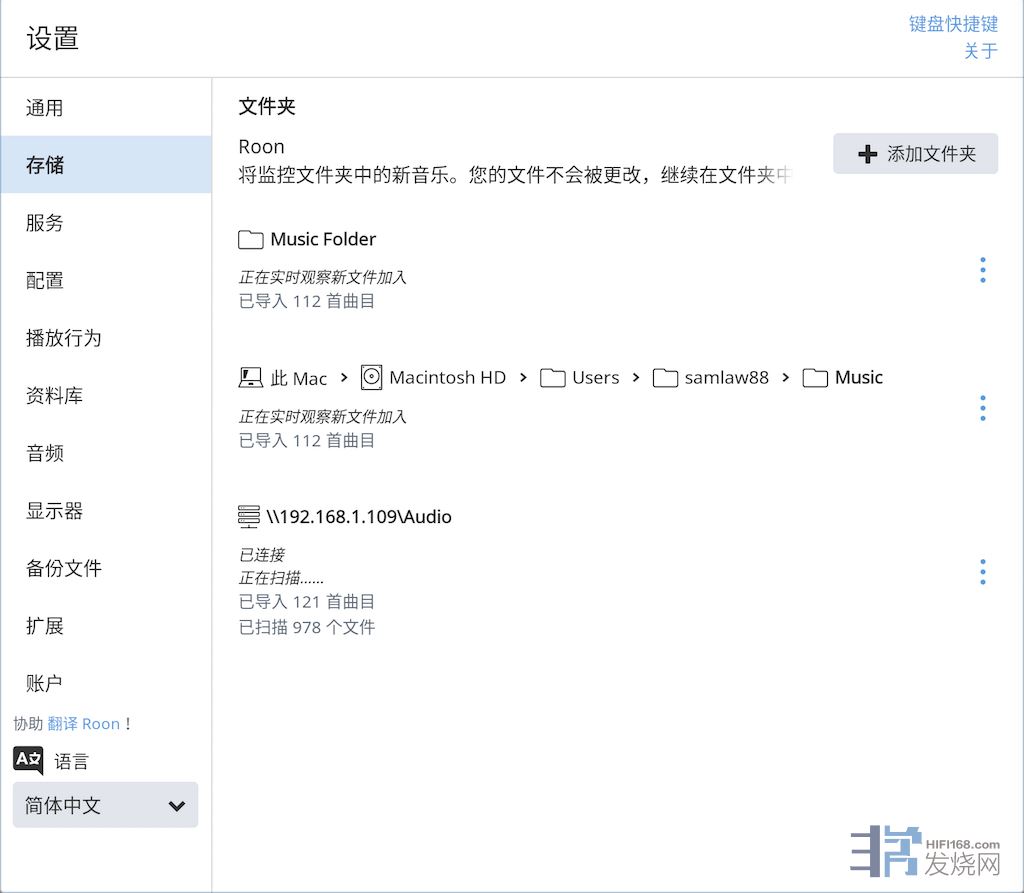Expand the 简体中文 language dropdown

pos(105,805)
